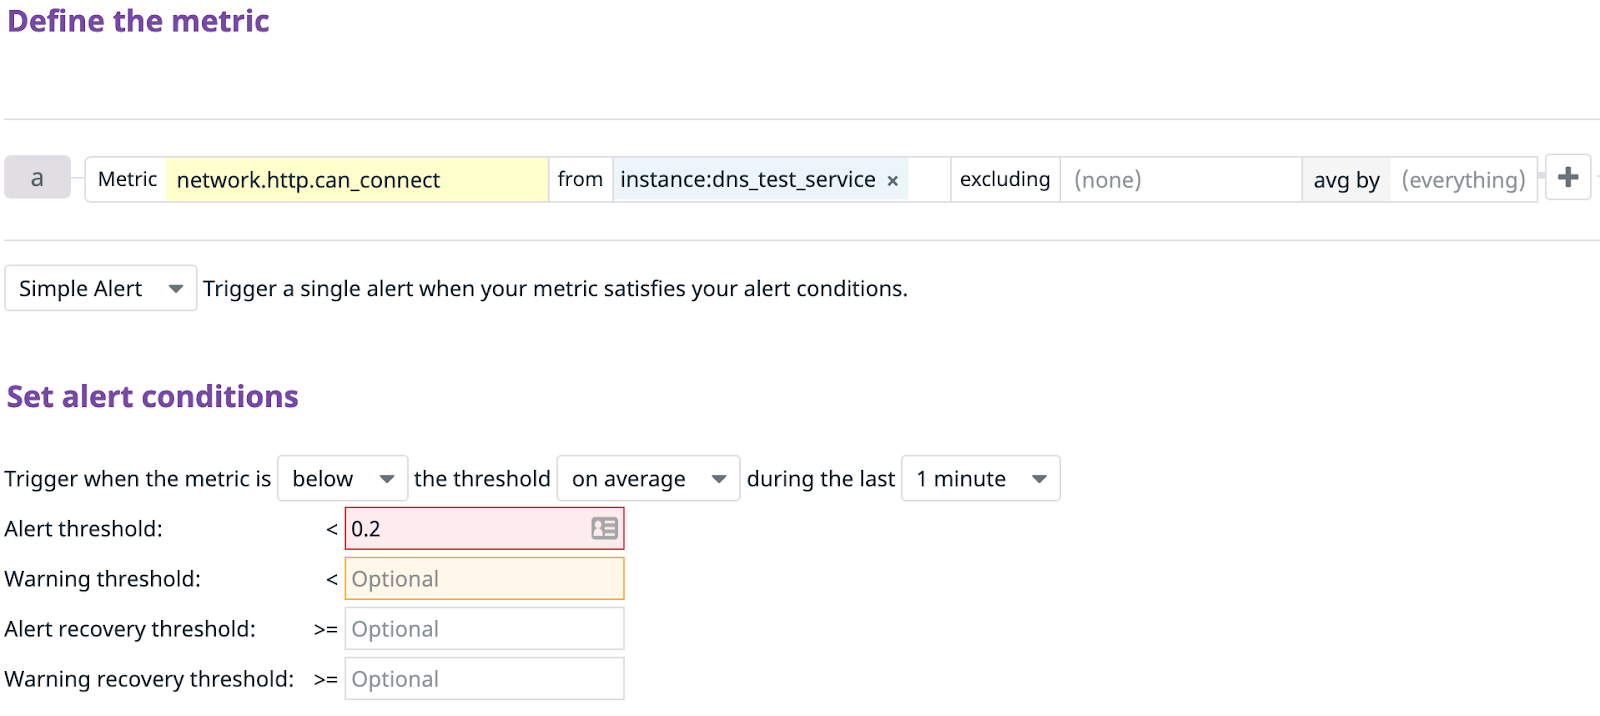This screenshot has height=716, width=1600.
Task: Open the 1 minute time window dropdown
Action: 981,479
